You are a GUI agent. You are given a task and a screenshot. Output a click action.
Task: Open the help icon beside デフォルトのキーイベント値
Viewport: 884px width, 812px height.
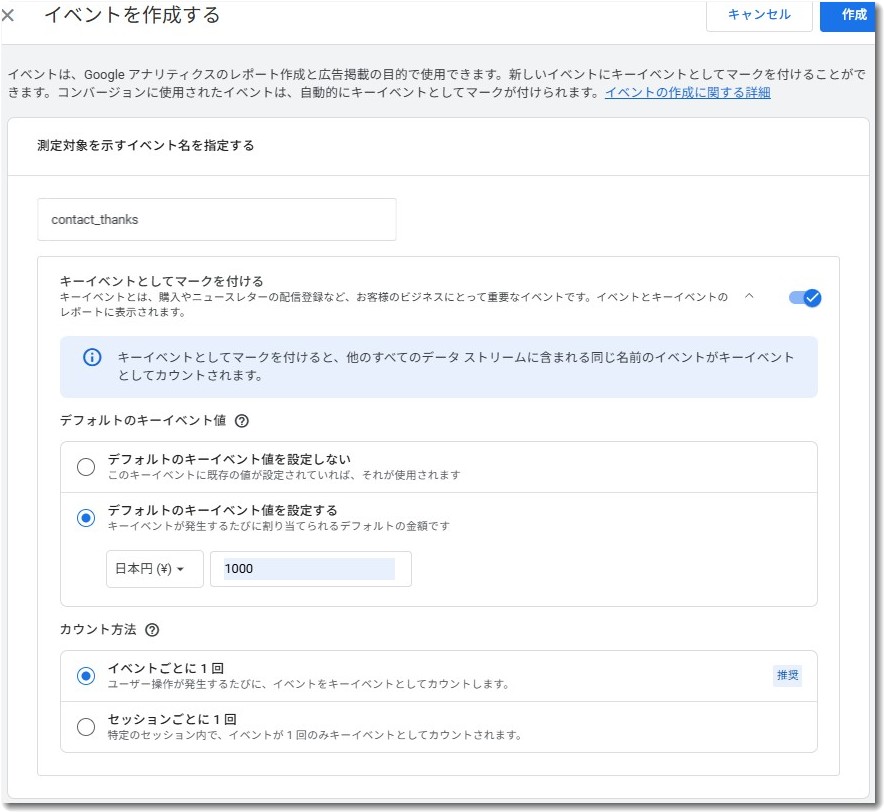point(243,422)
